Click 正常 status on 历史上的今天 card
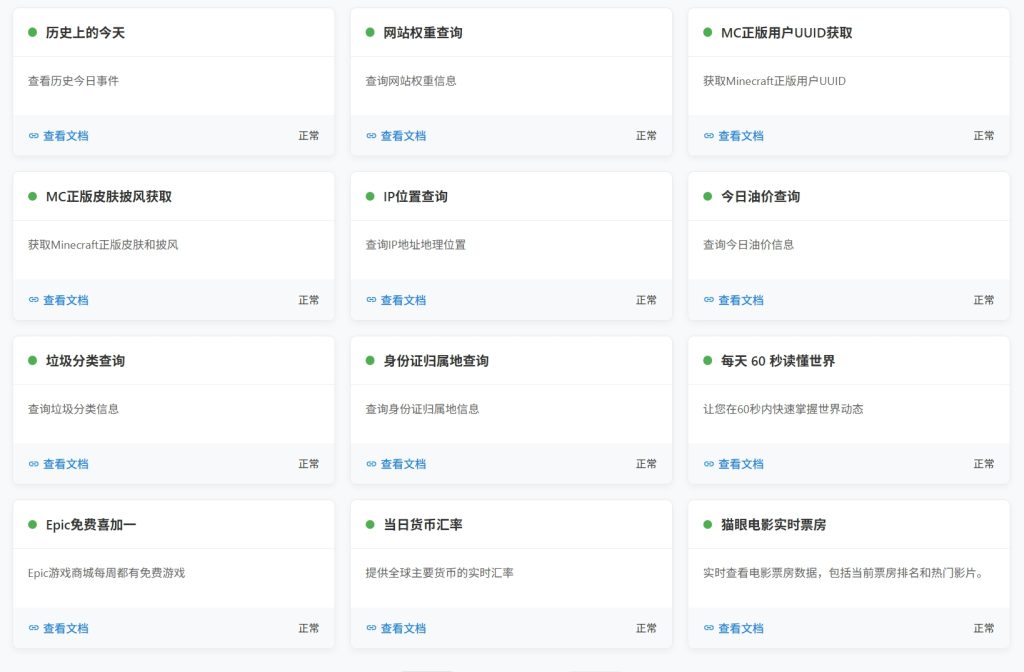Screen dimensions: 1024x672 click(x=309, y=136)
